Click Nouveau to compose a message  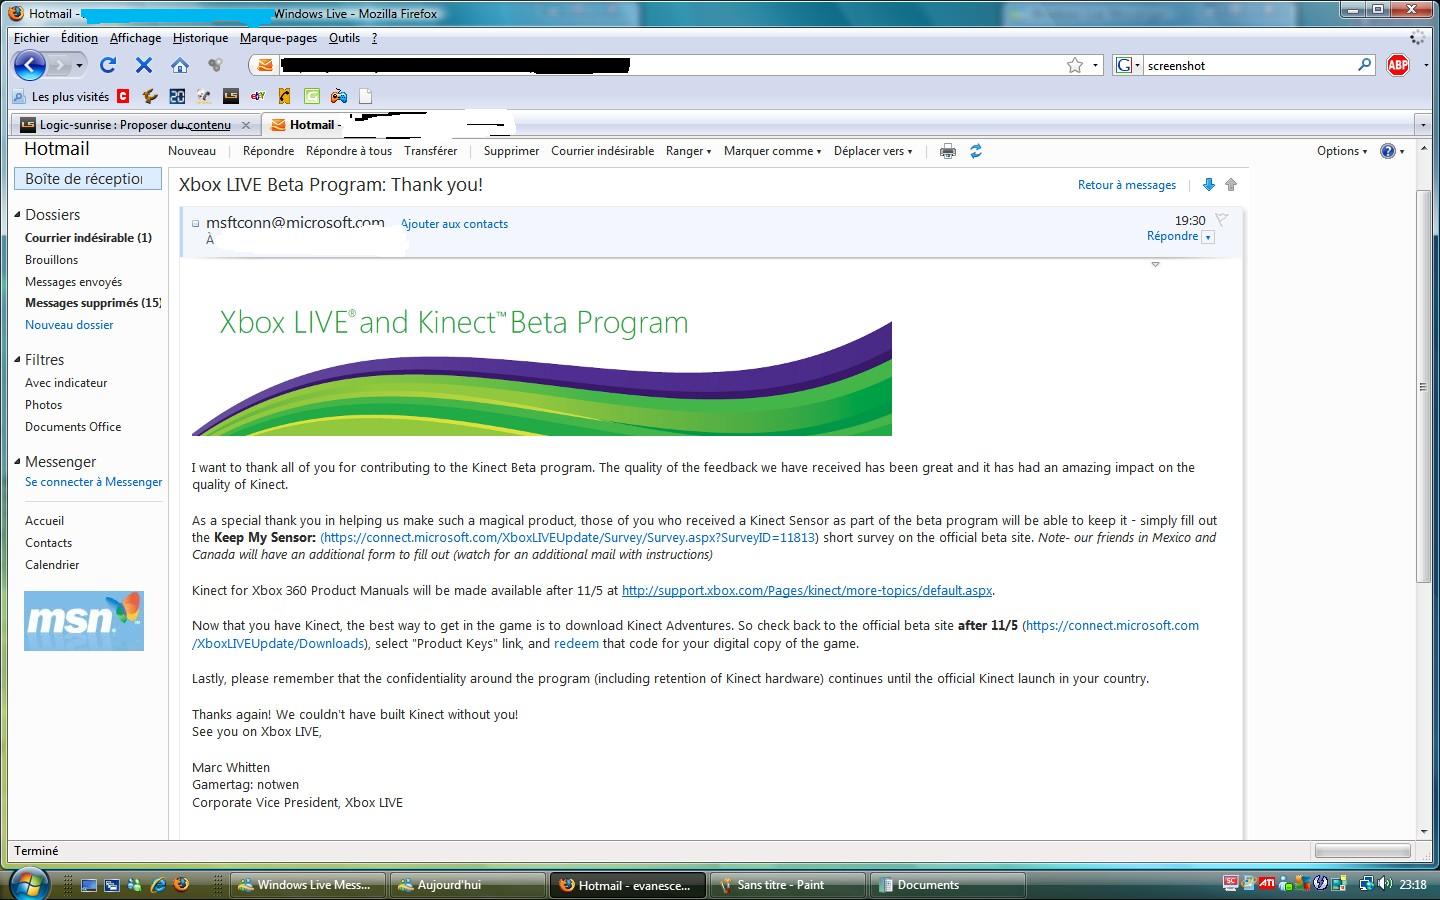click(192, 151)
